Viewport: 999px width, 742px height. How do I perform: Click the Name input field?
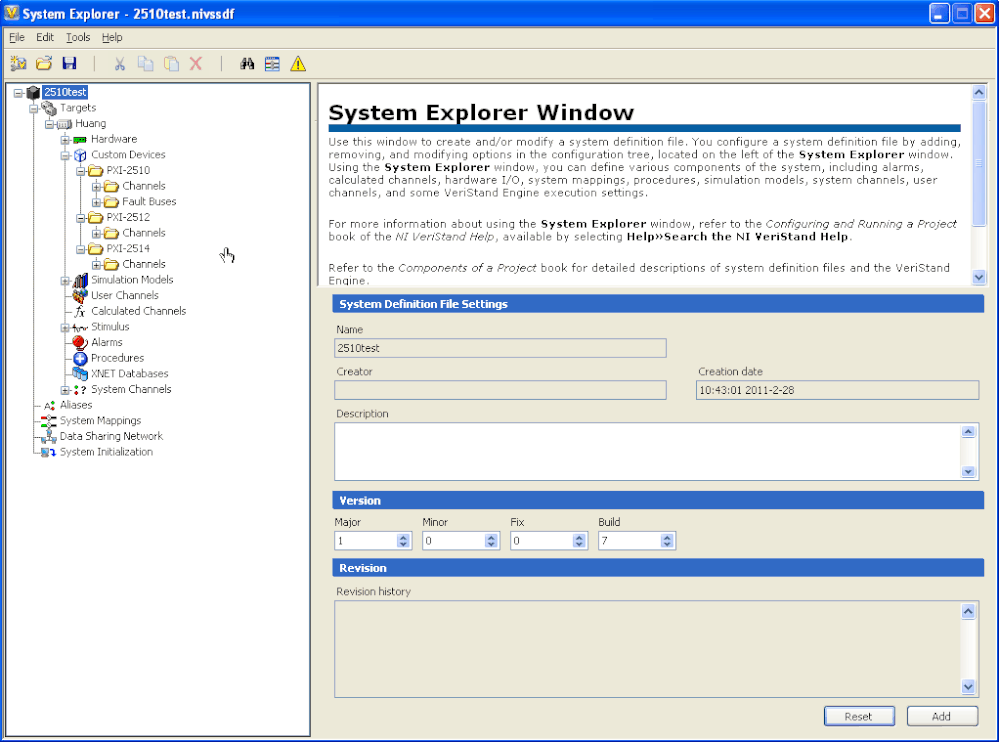[x=500, y=348]
